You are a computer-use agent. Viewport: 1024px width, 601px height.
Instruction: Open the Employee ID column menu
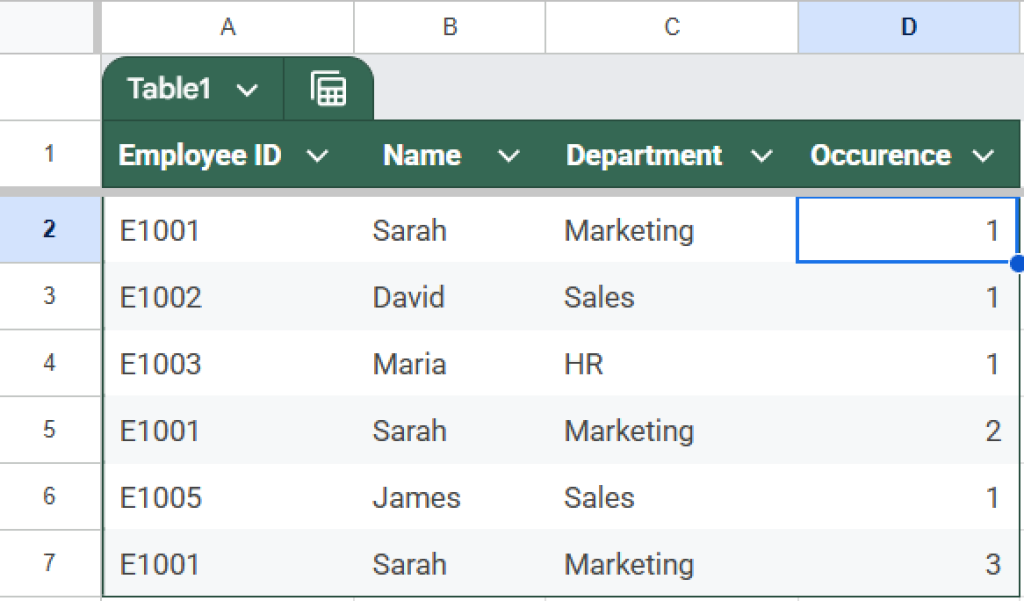point(319,155)
